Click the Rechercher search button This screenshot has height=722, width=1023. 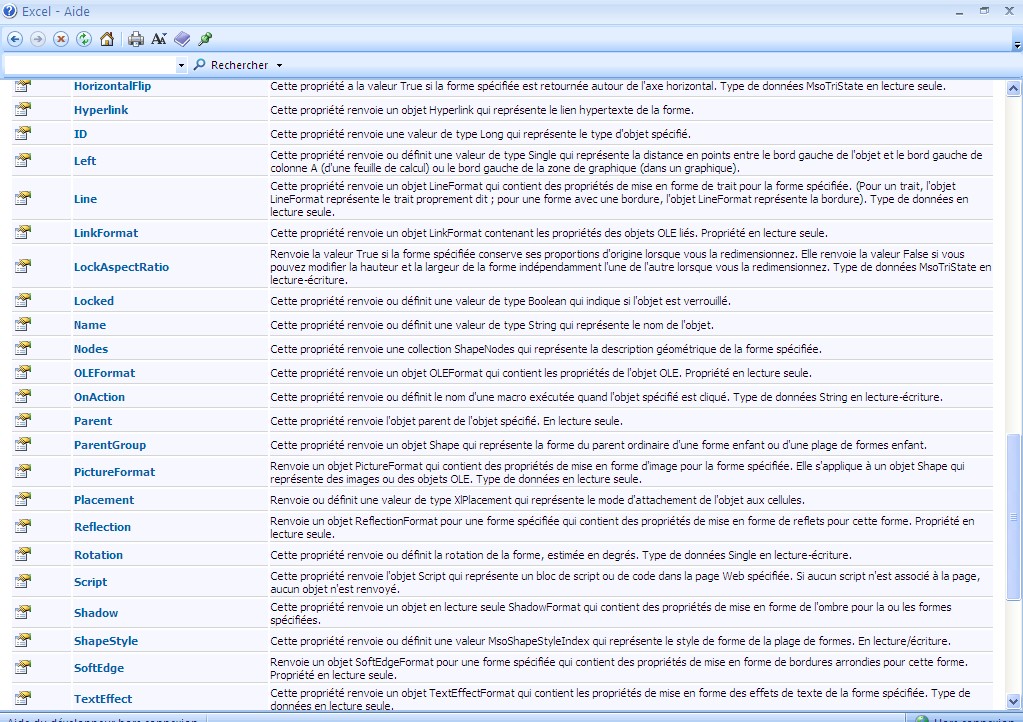point(232,65)
